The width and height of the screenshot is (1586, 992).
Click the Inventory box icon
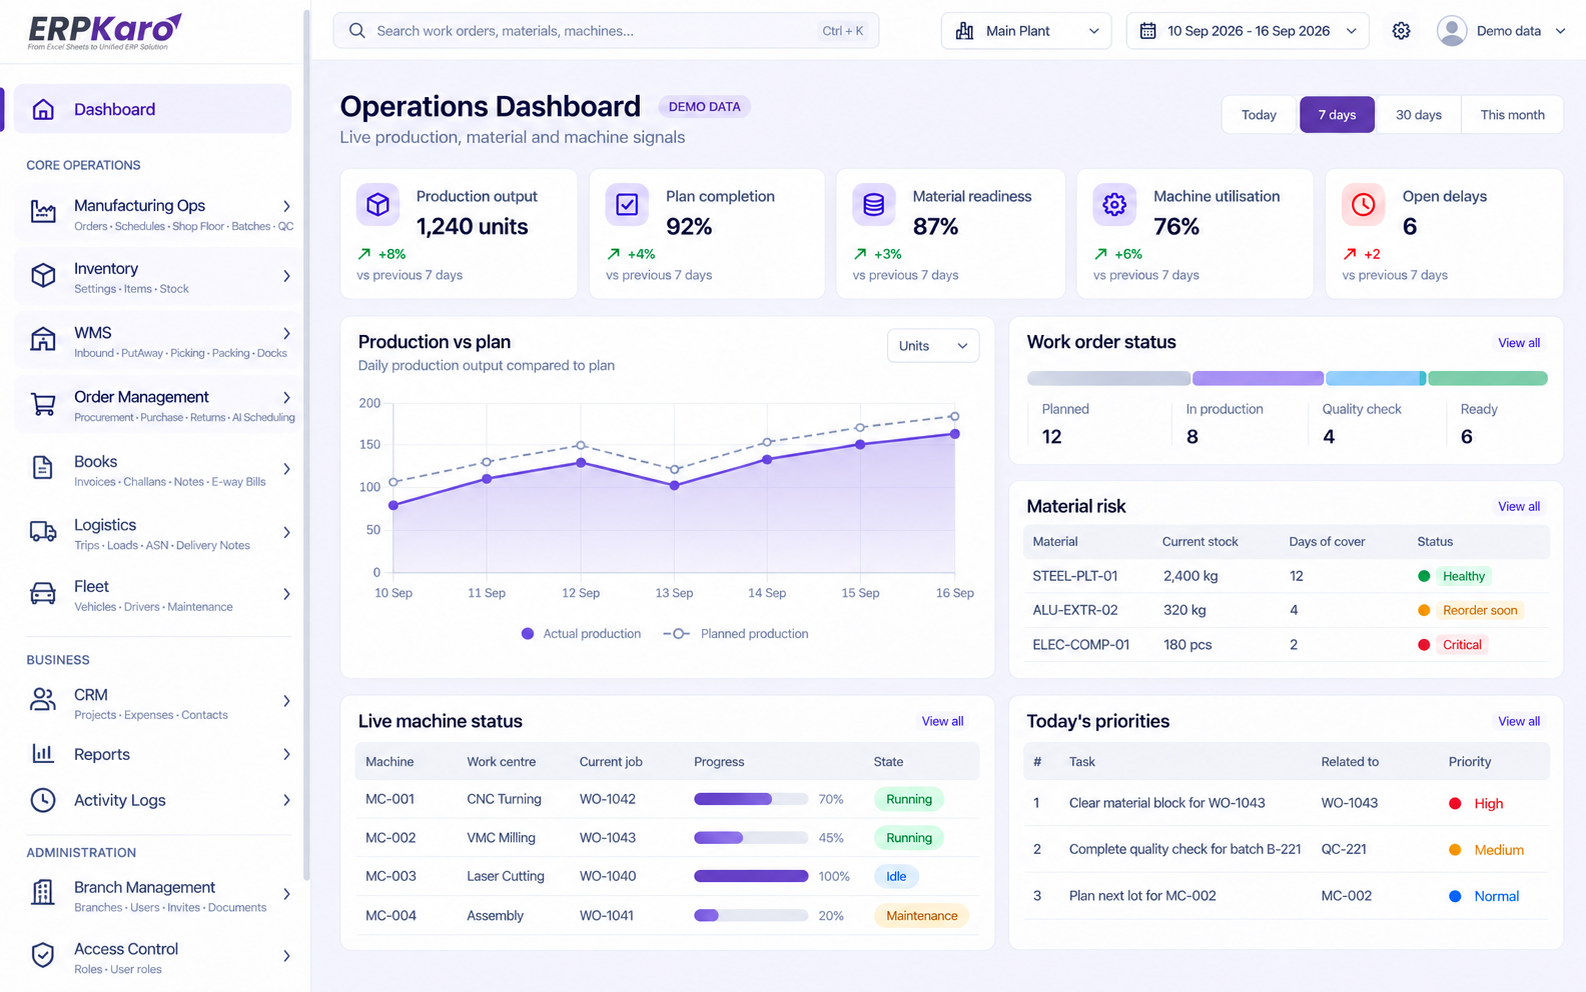(x=43, y=275)
